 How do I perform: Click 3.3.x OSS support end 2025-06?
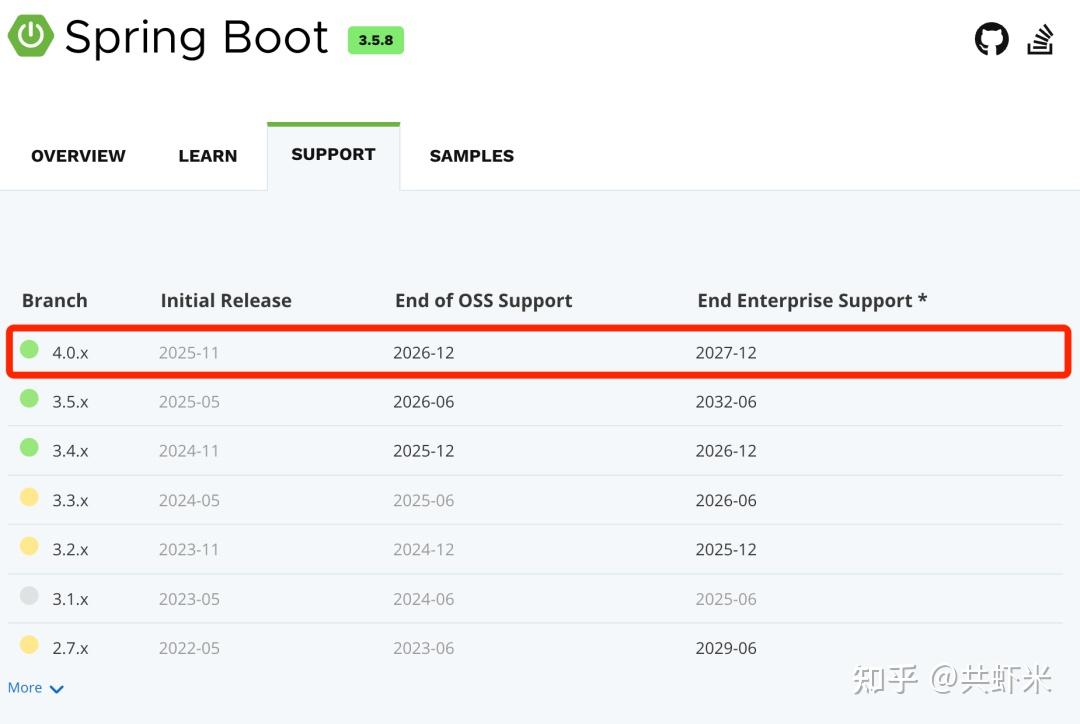click(x=424, y=500)
